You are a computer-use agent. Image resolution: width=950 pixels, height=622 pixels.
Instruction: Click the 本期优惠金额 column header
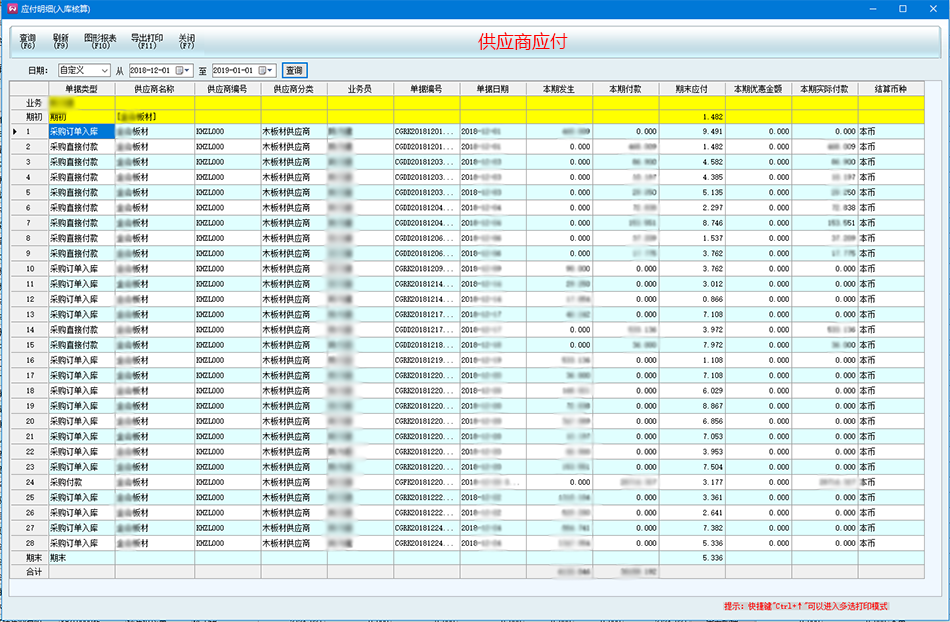pos(759,89)
